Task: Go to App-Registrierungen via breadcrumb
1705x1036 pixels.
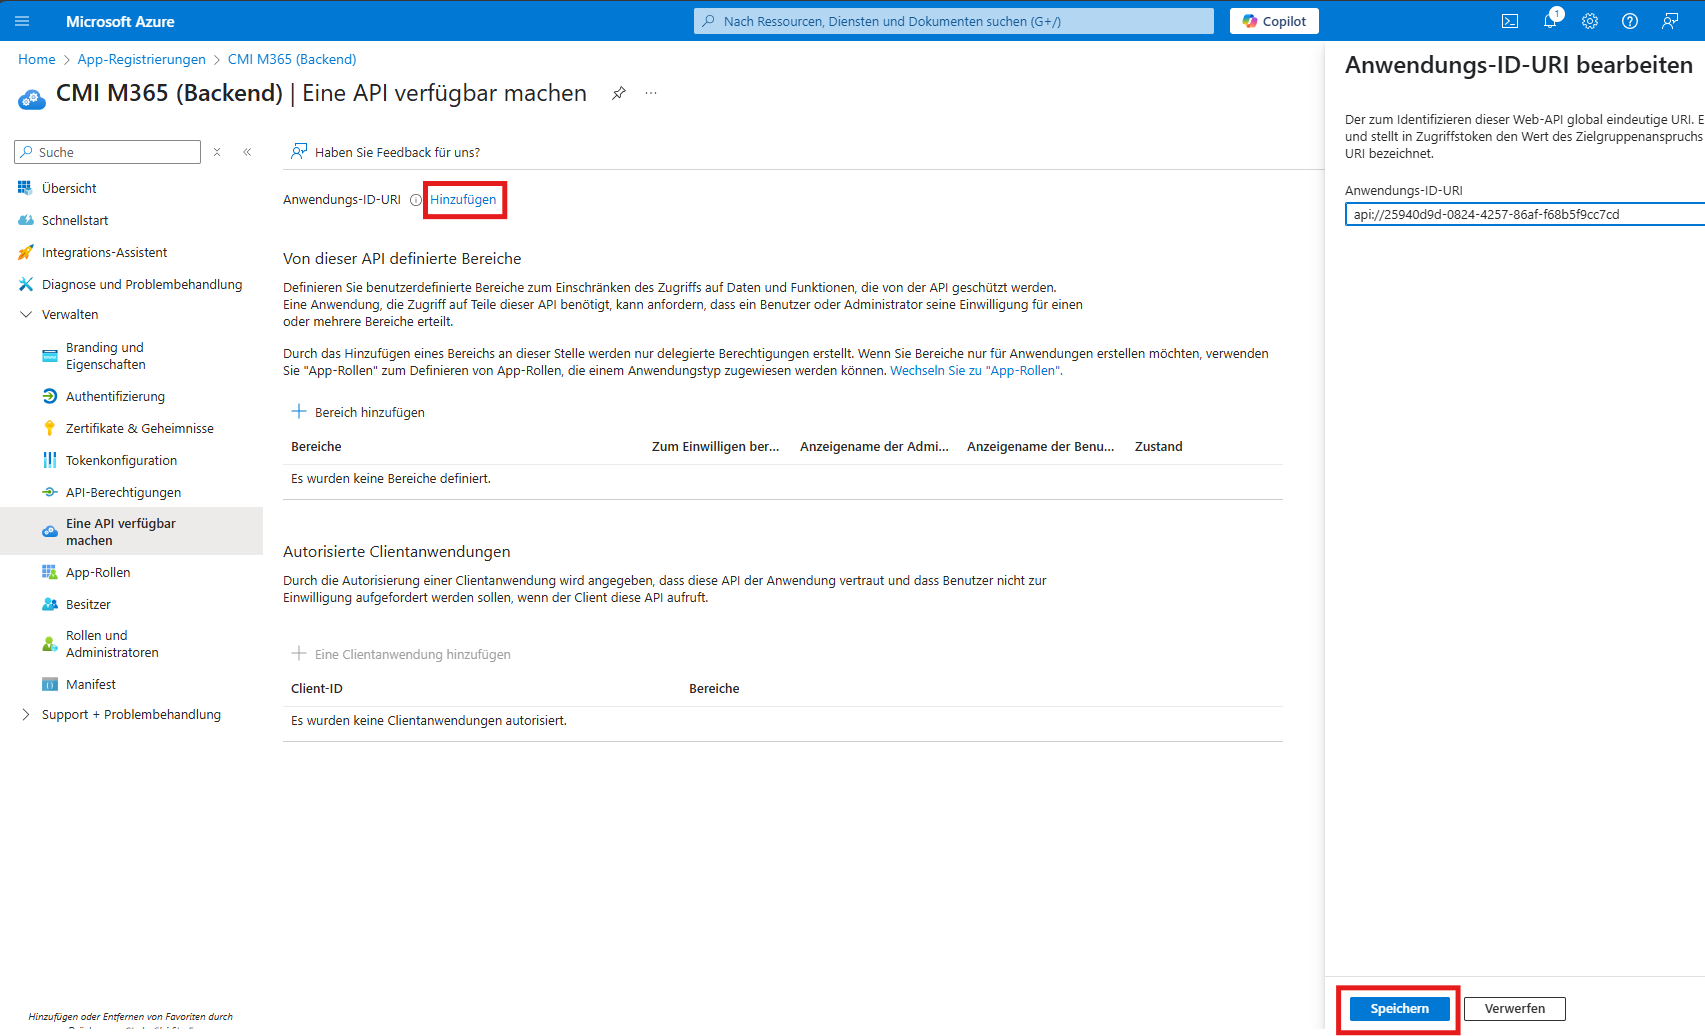Action: [x=141, y=59]
